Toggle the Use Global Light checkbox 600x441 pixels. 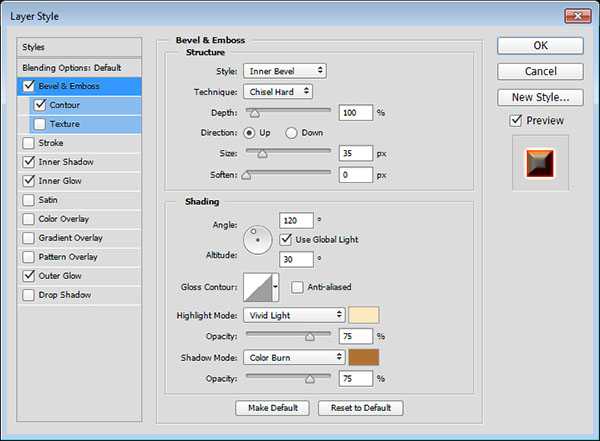point(286,239)
